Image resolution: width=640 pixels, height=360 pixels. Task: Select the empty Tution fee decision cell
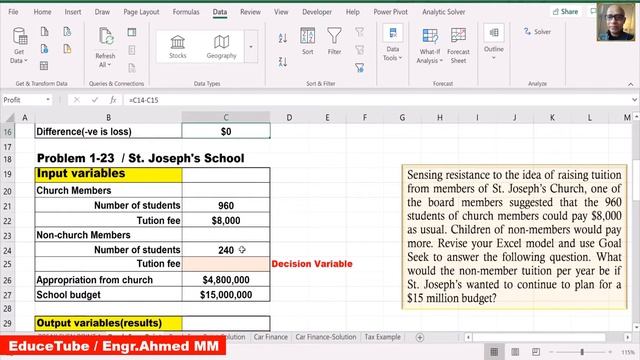click(226, 264)
